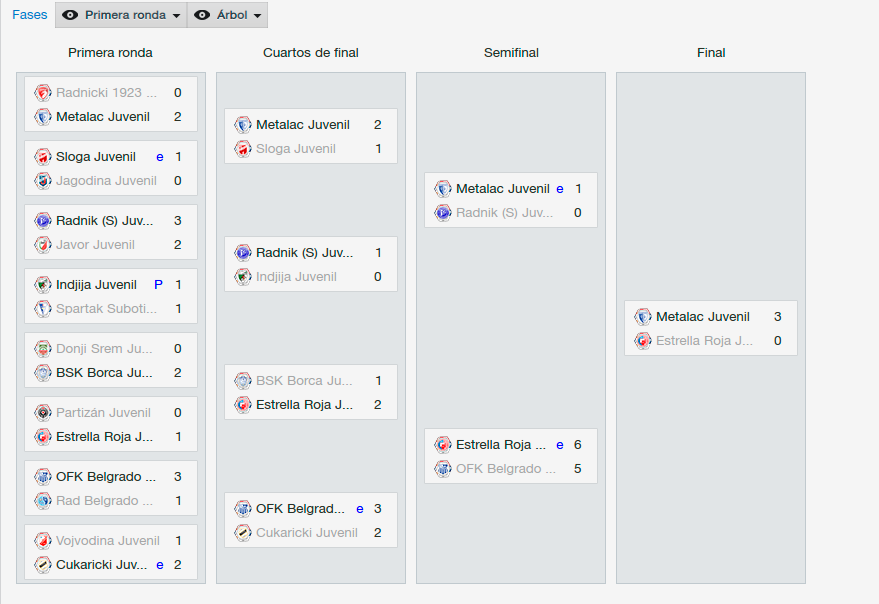Click the Cukaricki Juvenil crest in Cuartos de final
This screenshot has width=879, height=604.
point(243,533)
